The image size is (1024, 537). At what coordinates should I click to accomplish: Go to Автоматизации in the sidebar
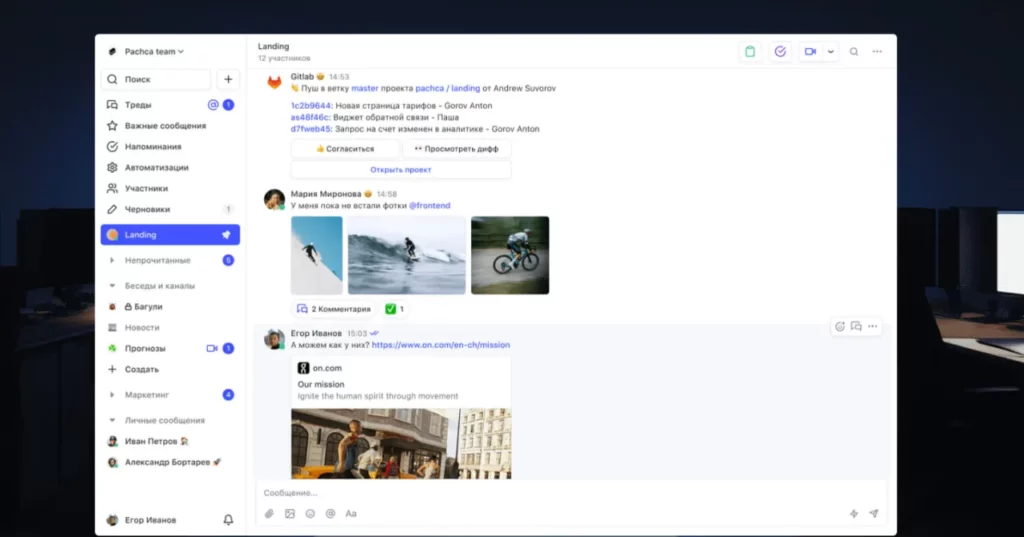pos(156,168)
